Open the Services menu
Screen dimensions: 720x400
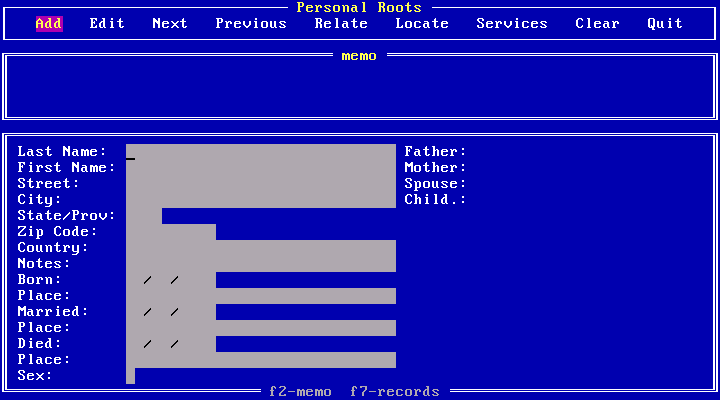(512, 23)
